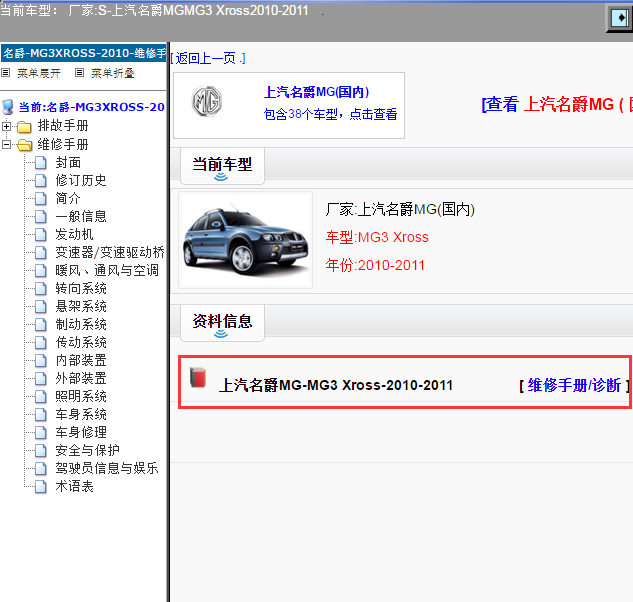The width and height of the screenshot is (633, 602).
Task: Click the MG3 Xross car thumbnail
Action: pos(245,240)
